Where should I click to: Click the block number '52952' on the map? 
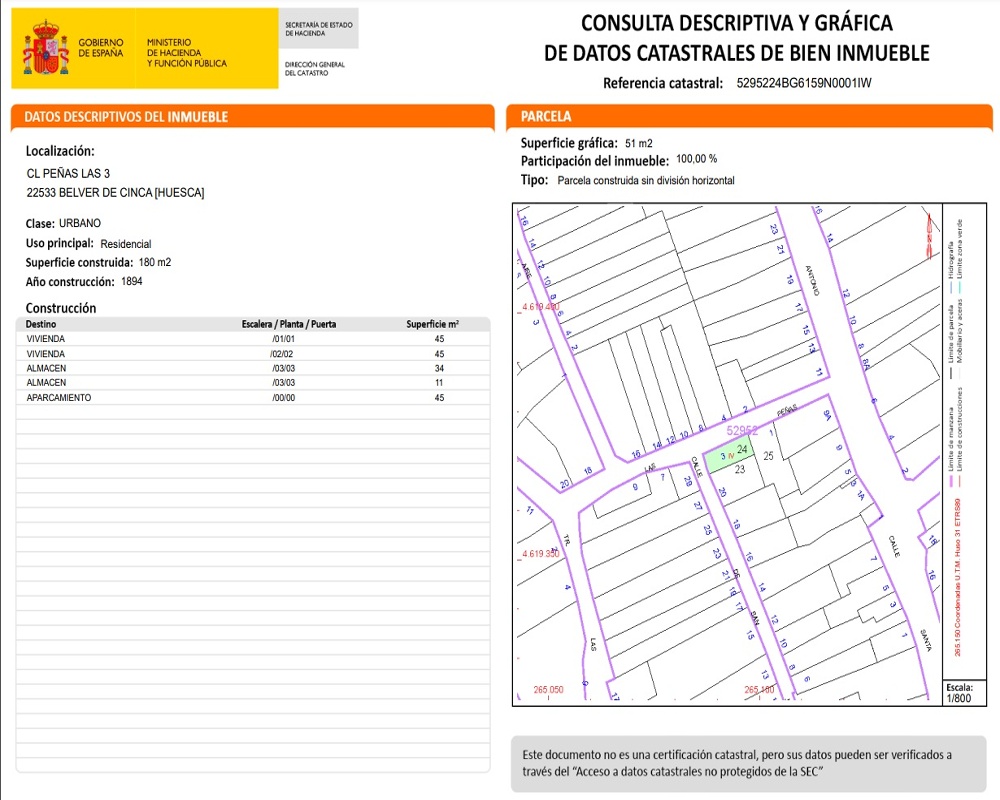[x=742, y=431]
